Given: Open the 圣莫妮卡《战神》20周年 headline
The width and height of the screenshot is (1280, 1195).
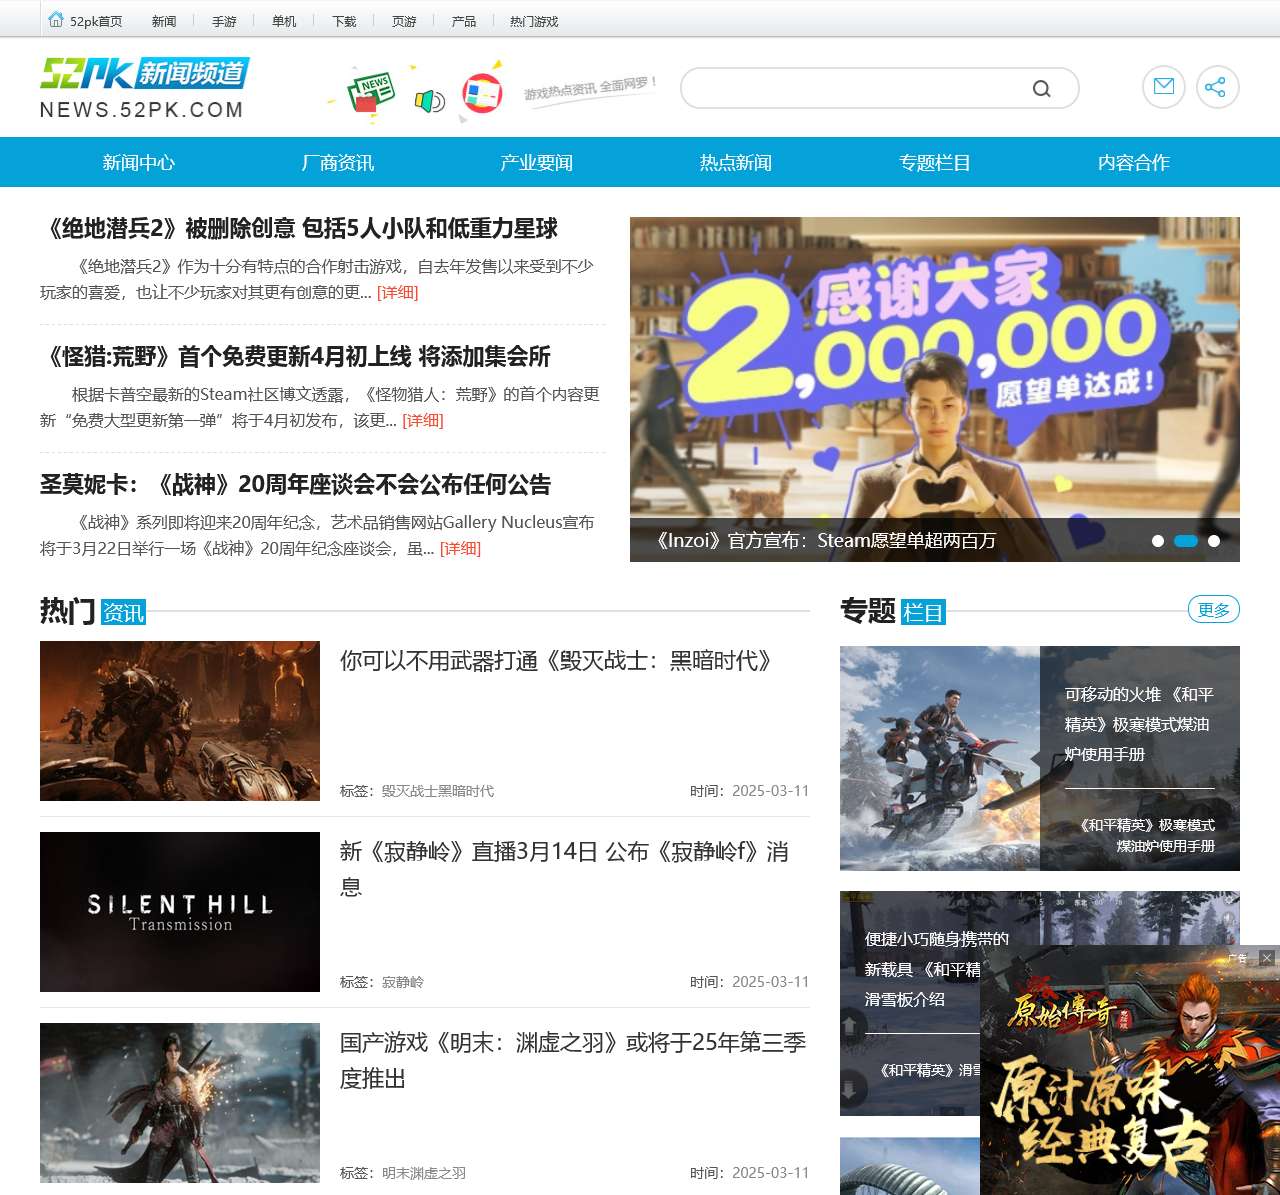Looking at the screenshot, I should [x=296, y=484].
